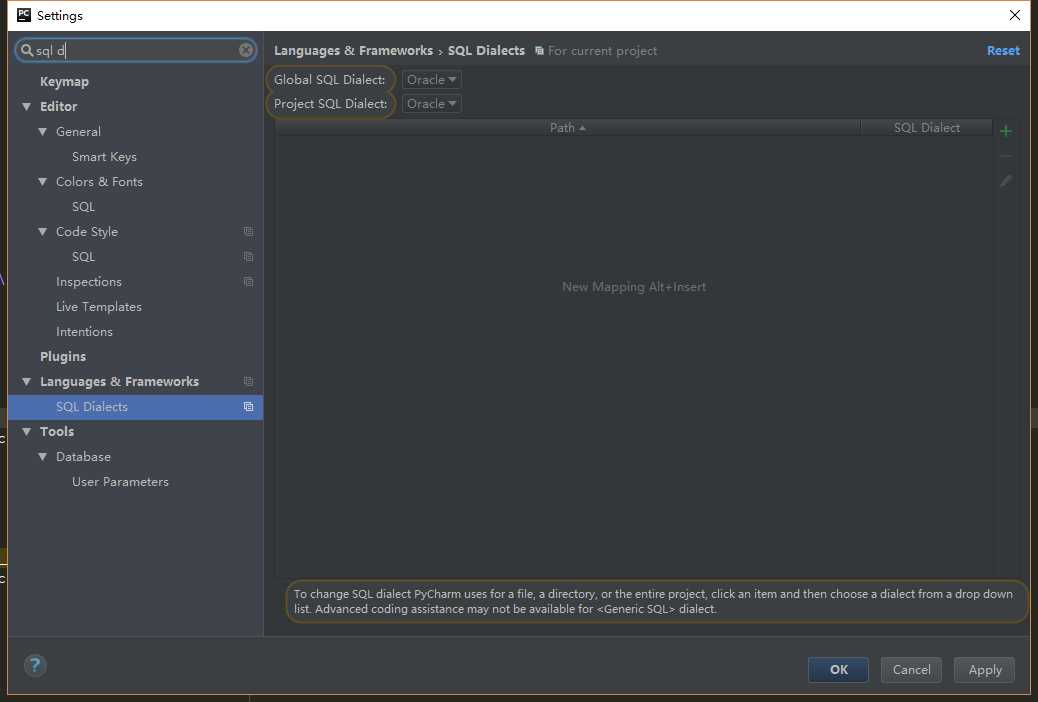The width and height of the screenshot is (1038, 702).
Task: Click Cancel button
Action: (911, 670)
